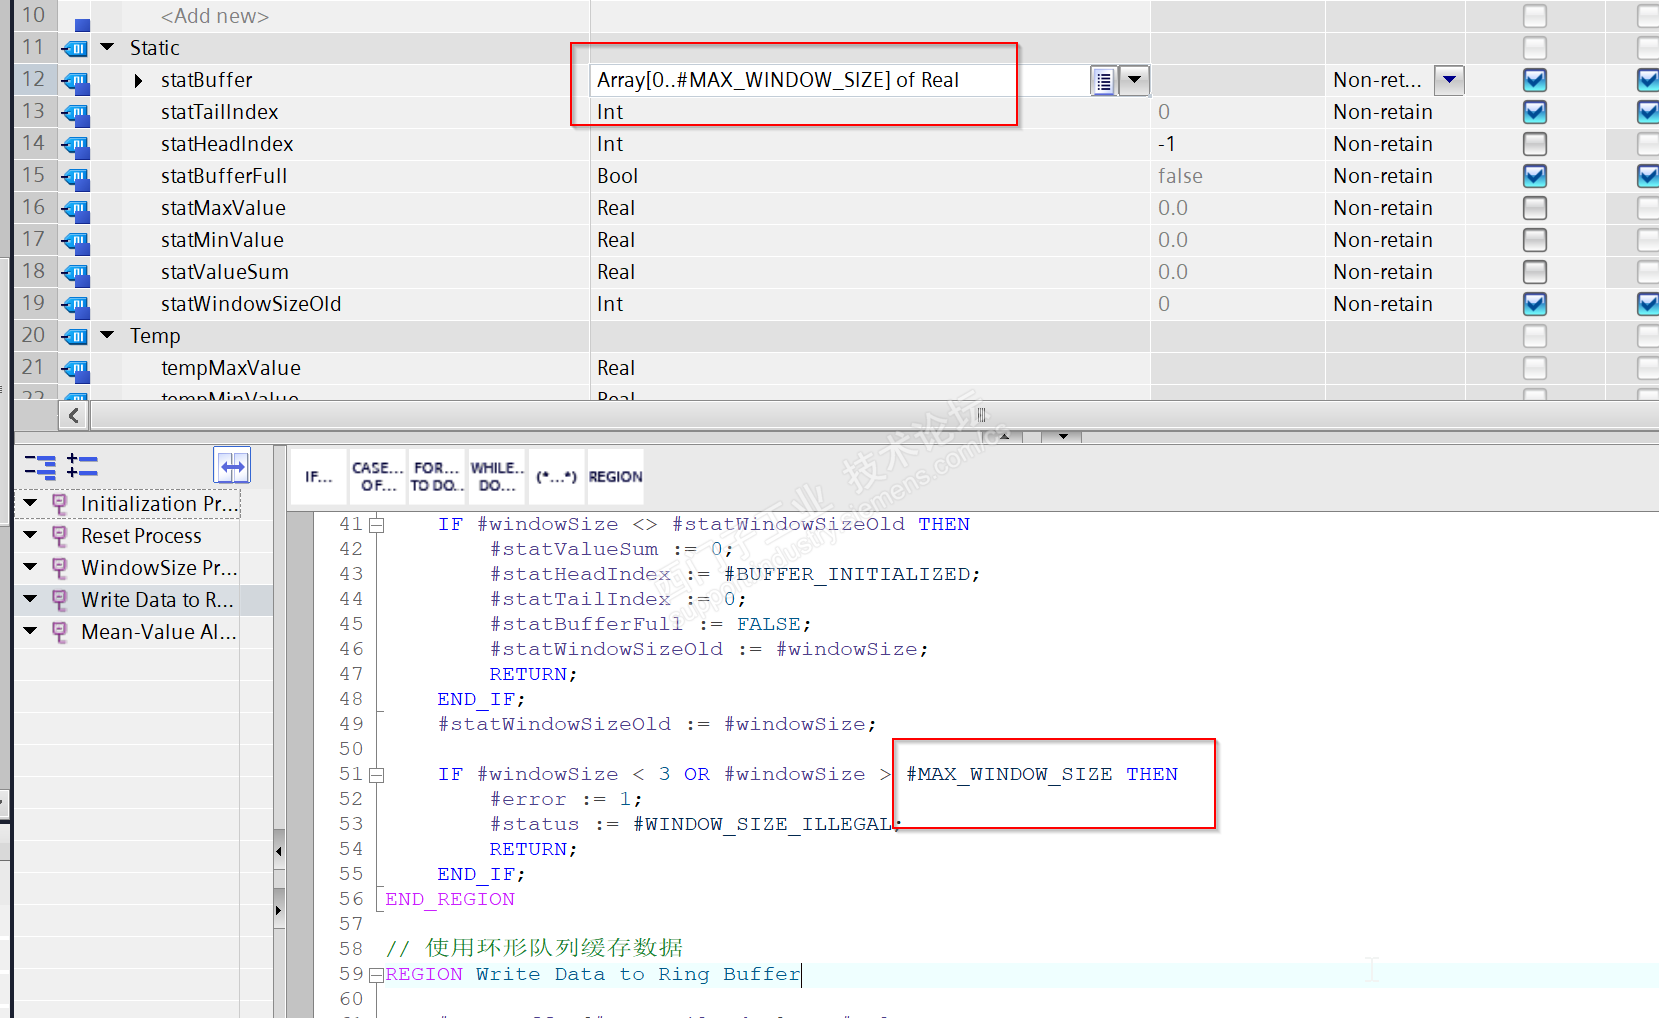1659x1018 pixels.
Task: Fold the REGION at line 59
Action: 376,975
